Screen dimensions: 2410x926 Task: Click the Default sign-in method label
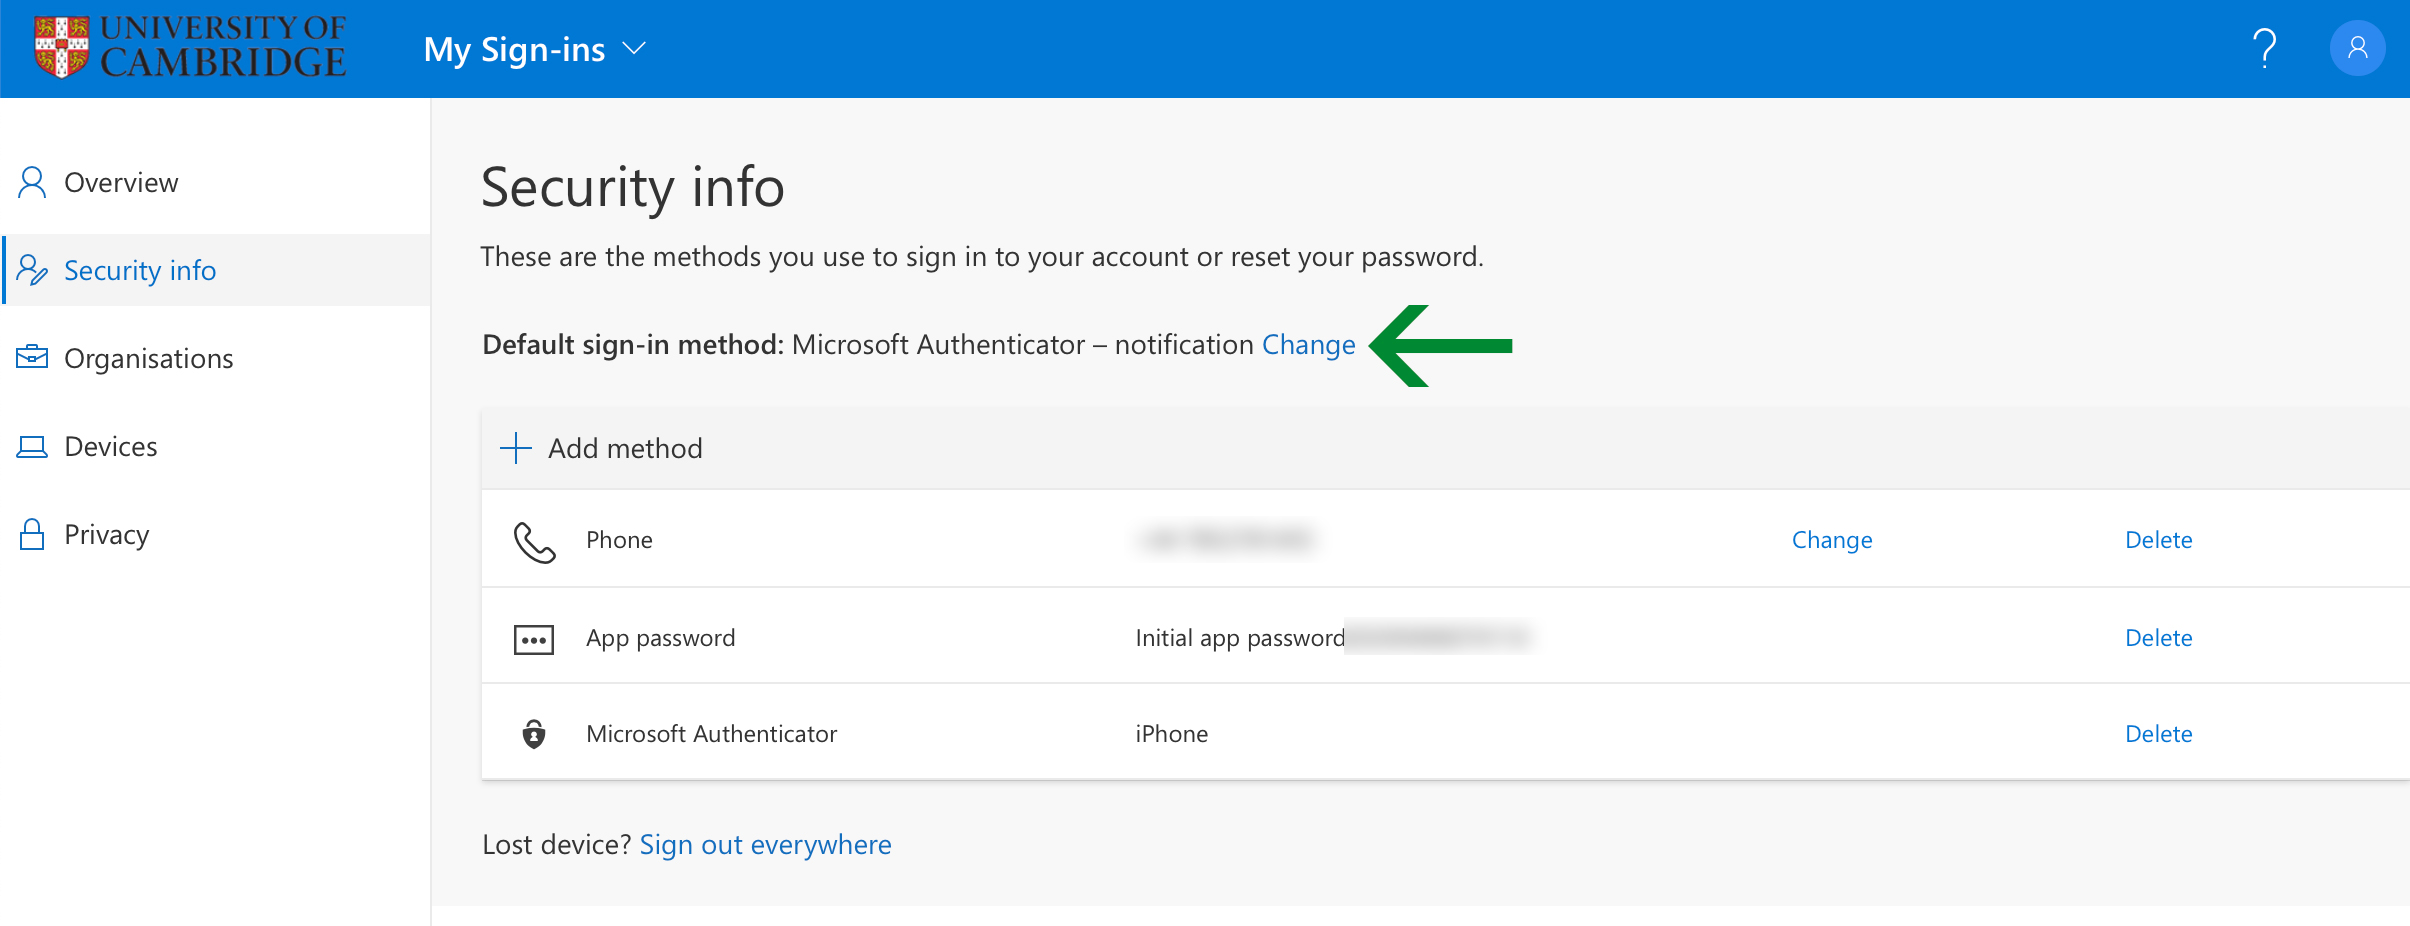point(633,344)
